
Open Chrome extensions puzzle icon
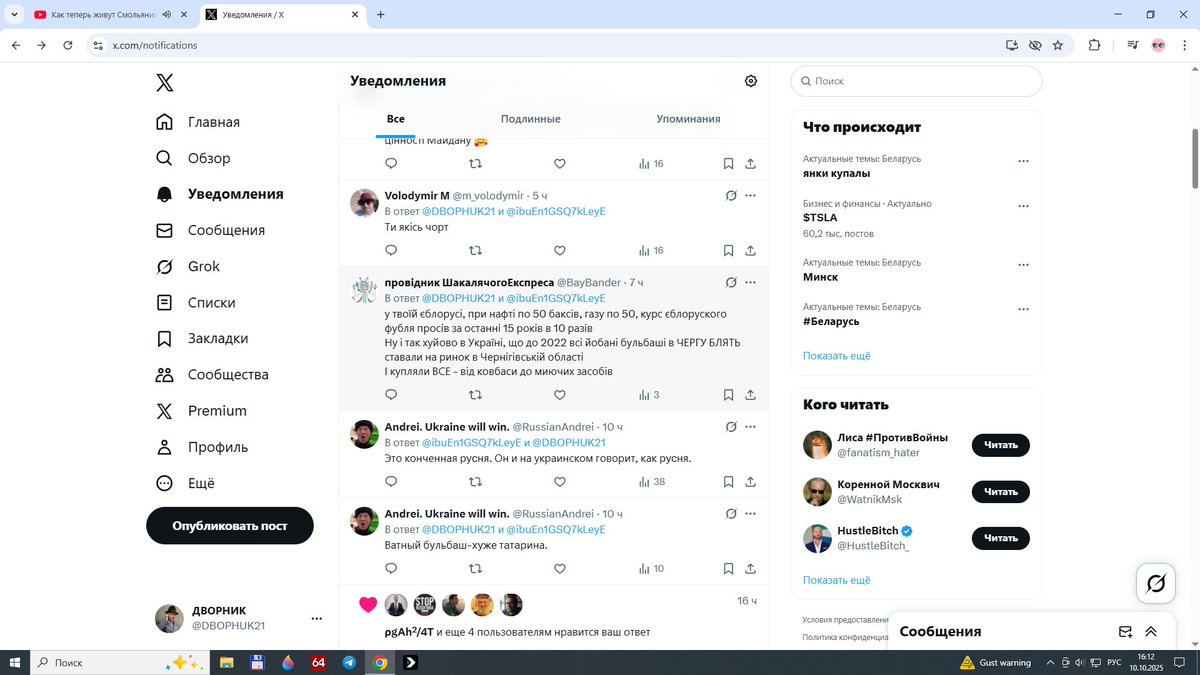click(1094, 45)
